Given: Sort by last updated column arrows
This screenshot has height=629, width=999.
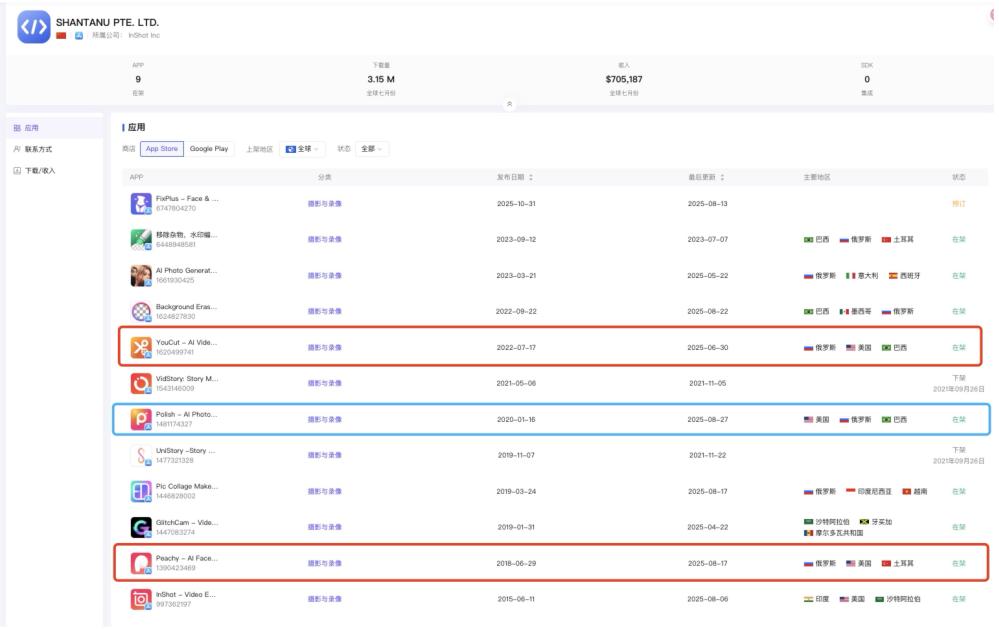Looking at the screenshot, I should click(x=722, y=177).
